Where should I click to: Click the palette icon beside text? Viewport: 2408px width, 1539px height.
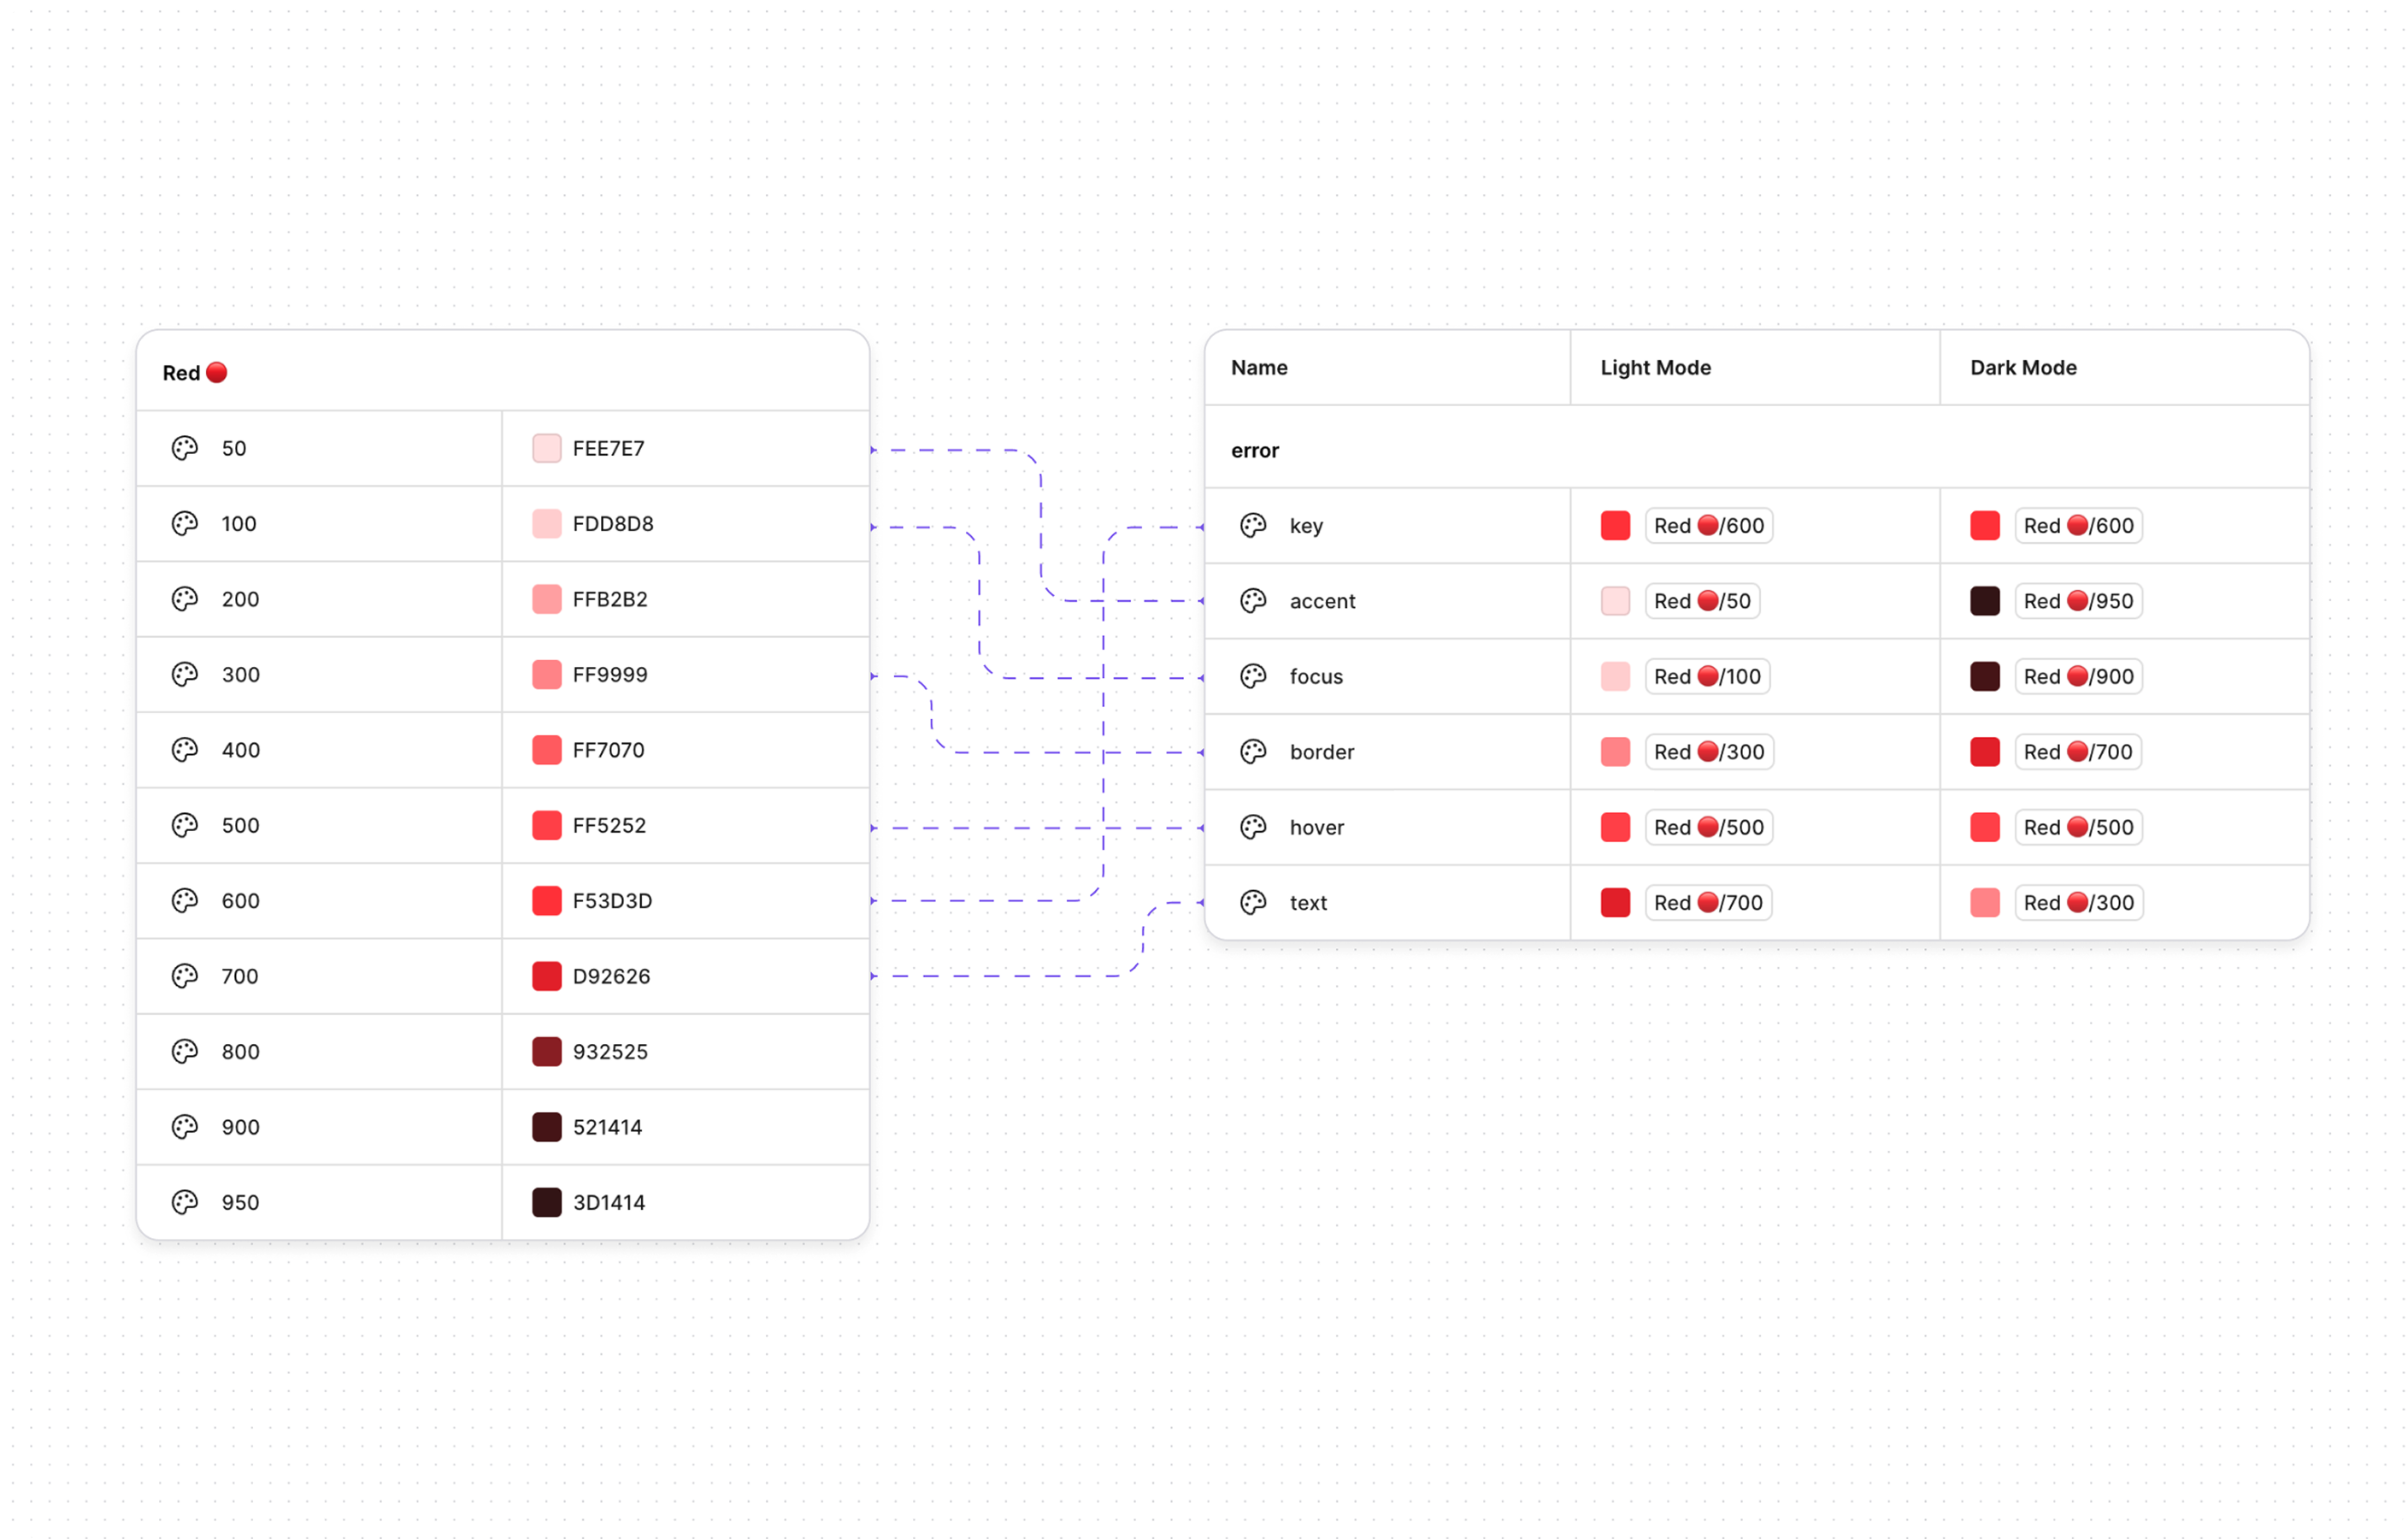pos(1253,903)
